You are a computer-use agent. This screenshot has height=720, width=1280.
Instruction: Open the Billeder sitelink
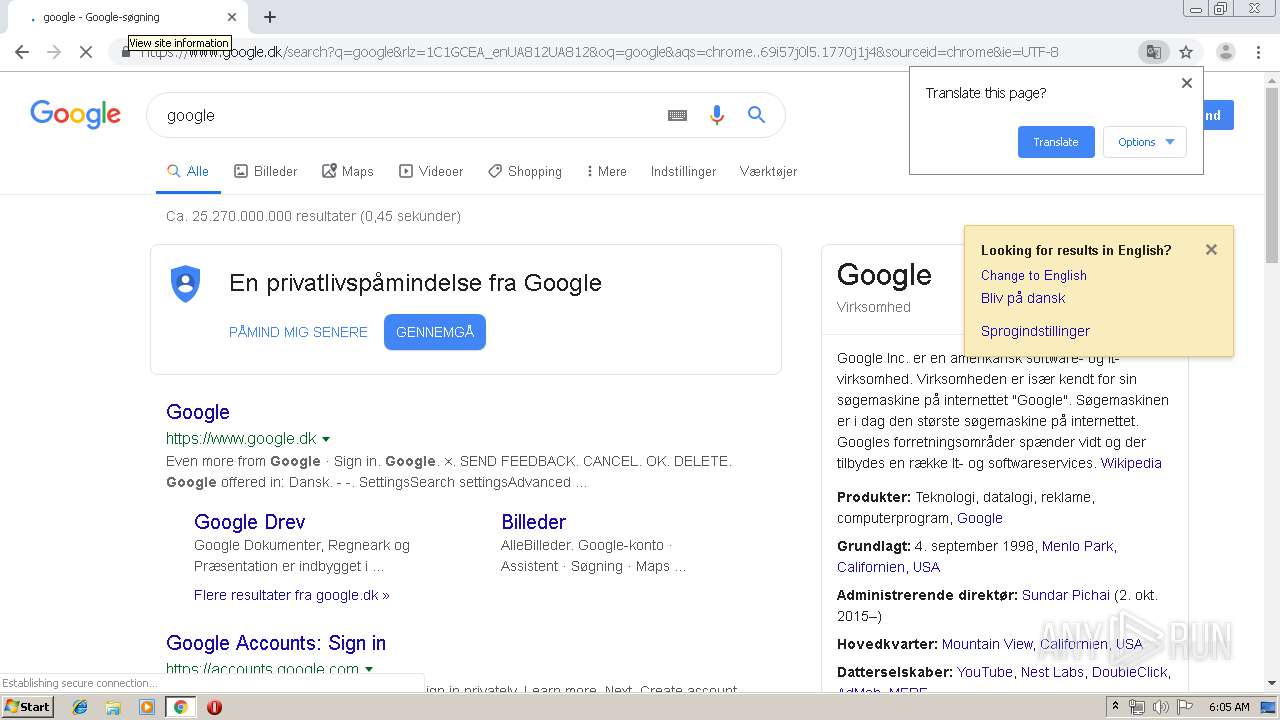(533, 522)
